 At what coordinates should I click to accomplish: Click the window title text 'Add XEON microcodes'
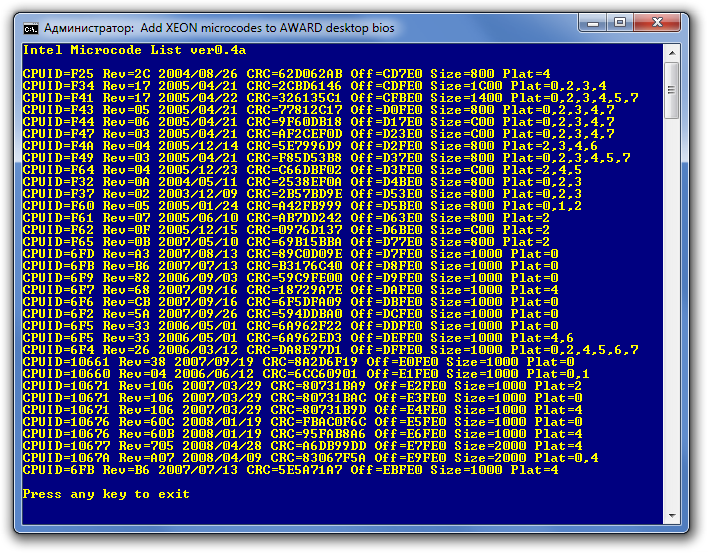202,28
